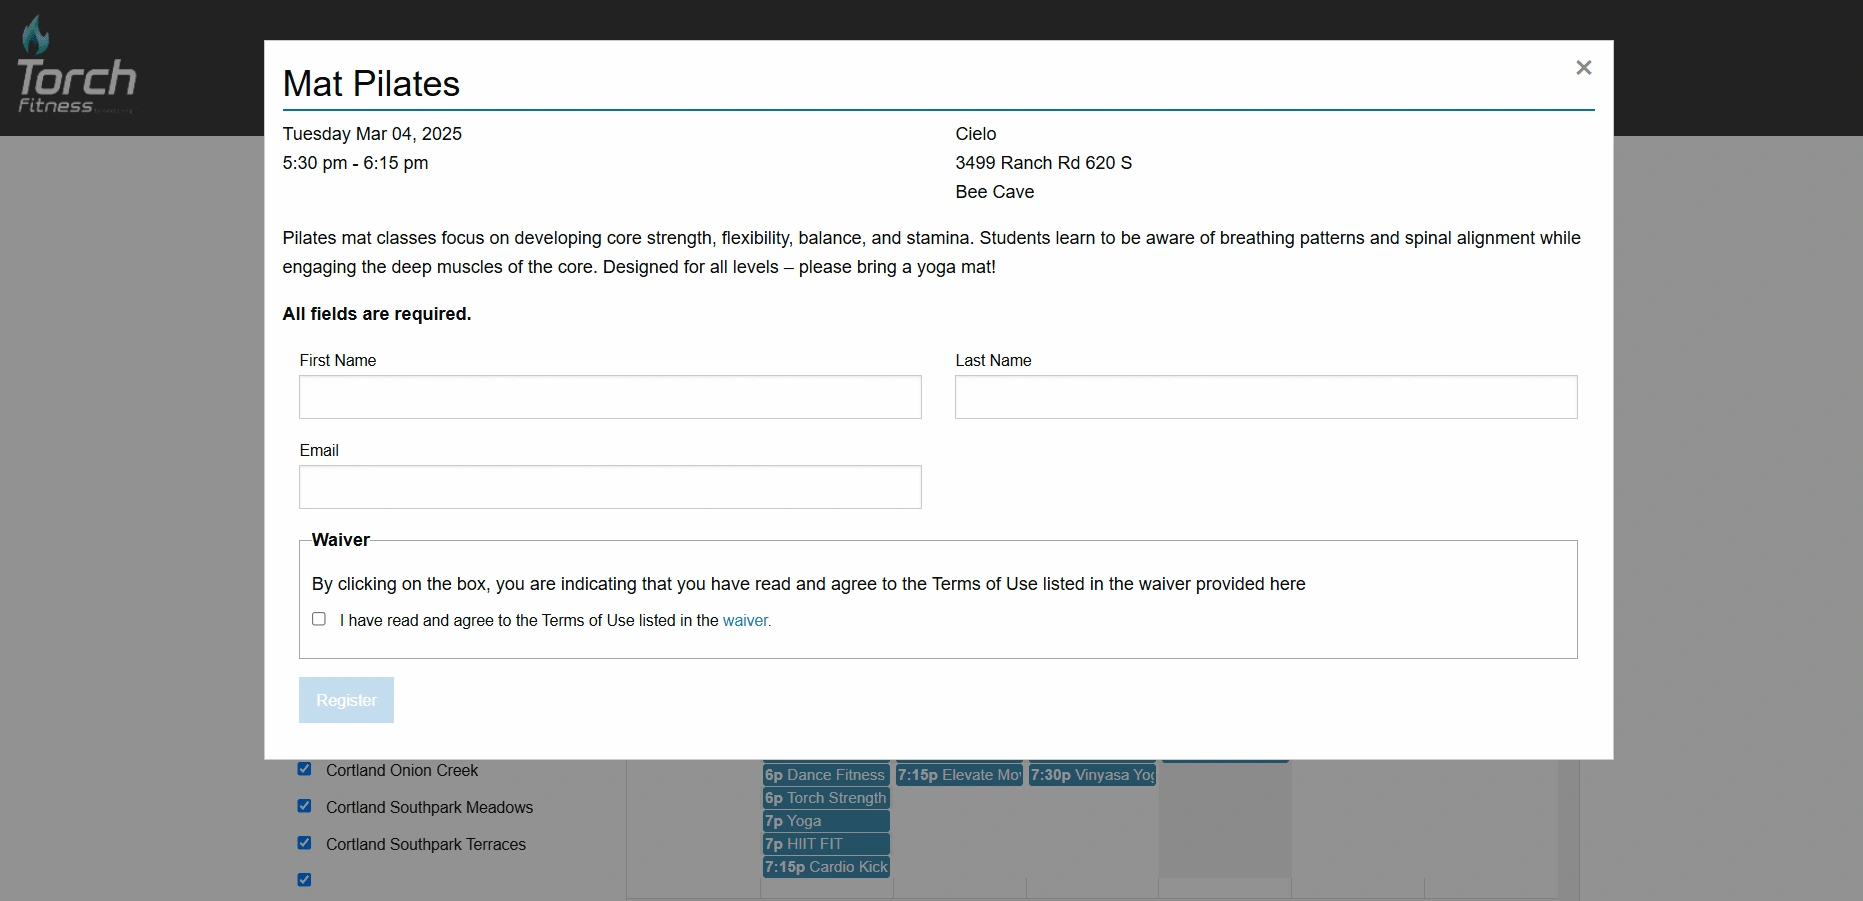Click the Register button
The width and height of the screenshot is (1863, 901).
point(346,700)
